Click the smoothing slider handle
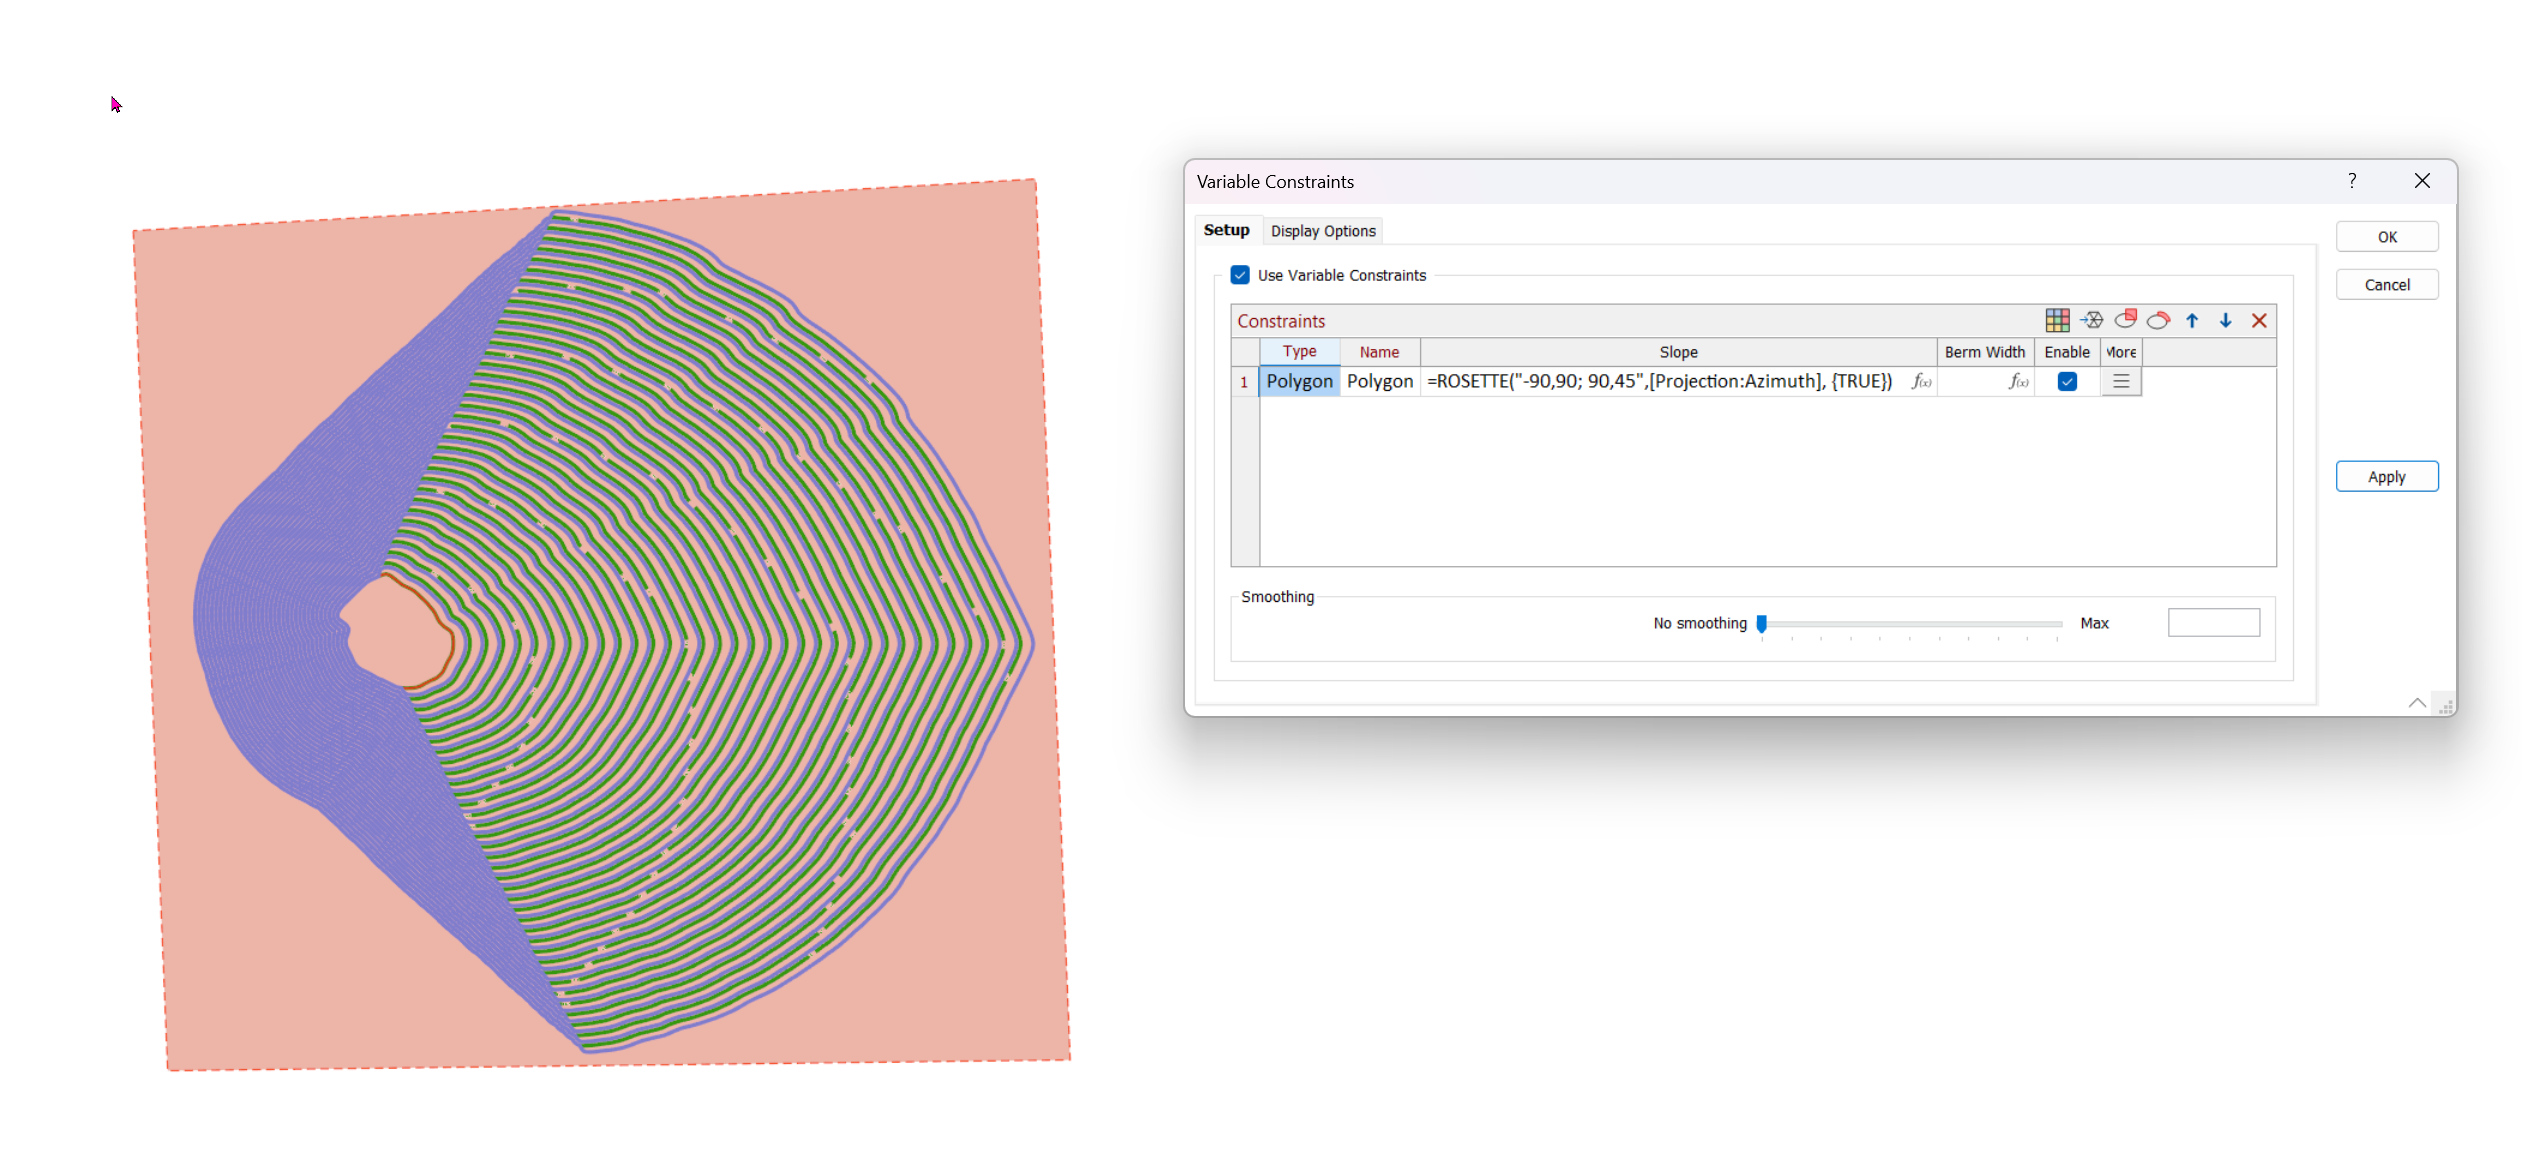This screenshot has height=1152, width=2522. pos(1762,623)
